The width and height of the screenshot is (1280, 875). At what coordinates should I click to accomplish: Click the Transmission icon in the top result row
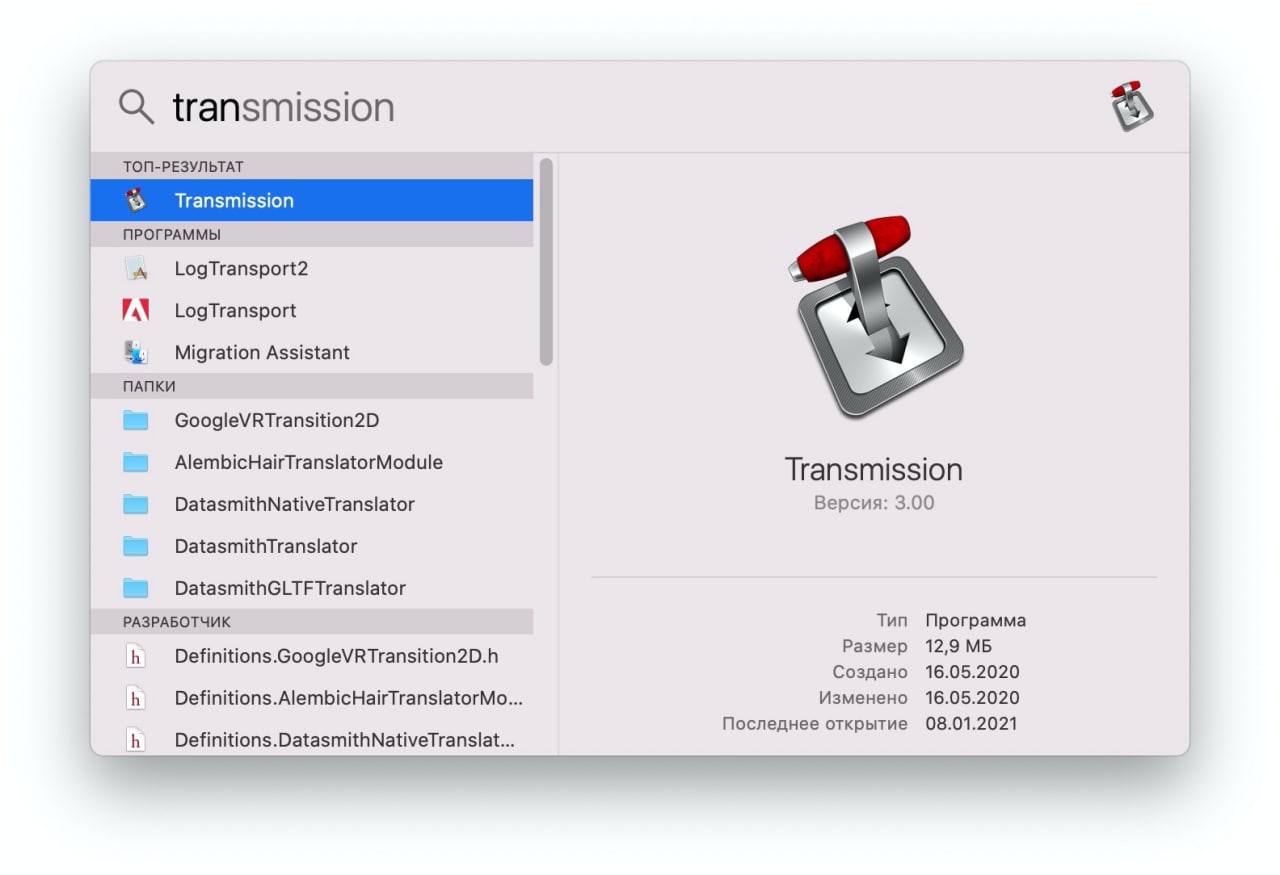pos(136,200)
